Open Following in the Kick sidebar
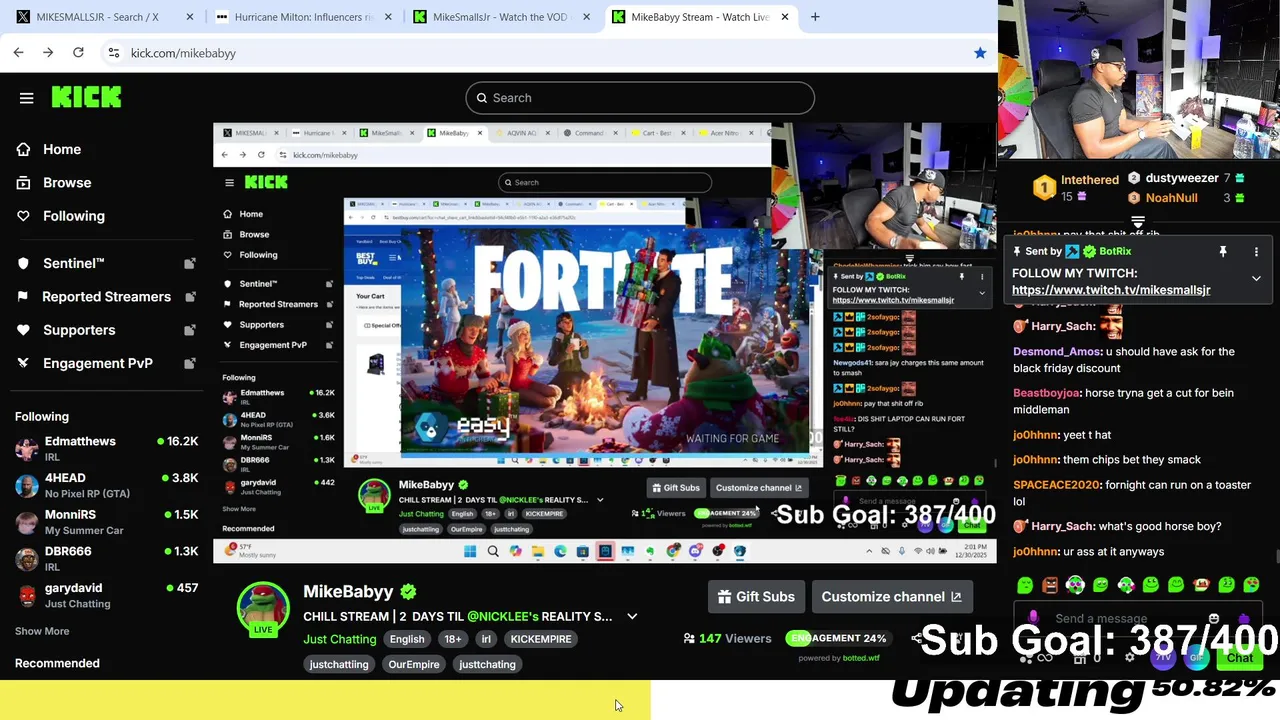Viewport: 1280px width, 720px height. point(73,215)
